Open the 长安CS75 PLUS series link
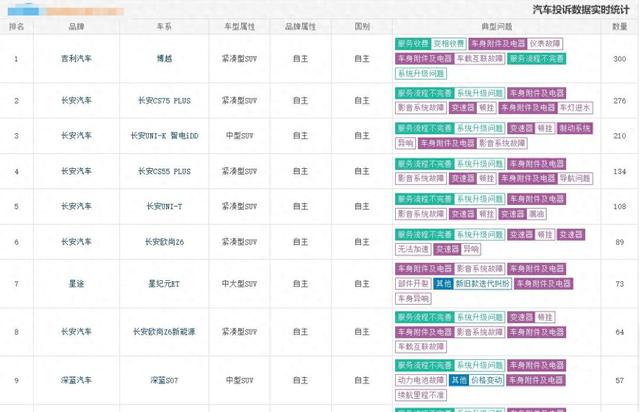This screenshot has height=412, width=640. click(164, 100)
